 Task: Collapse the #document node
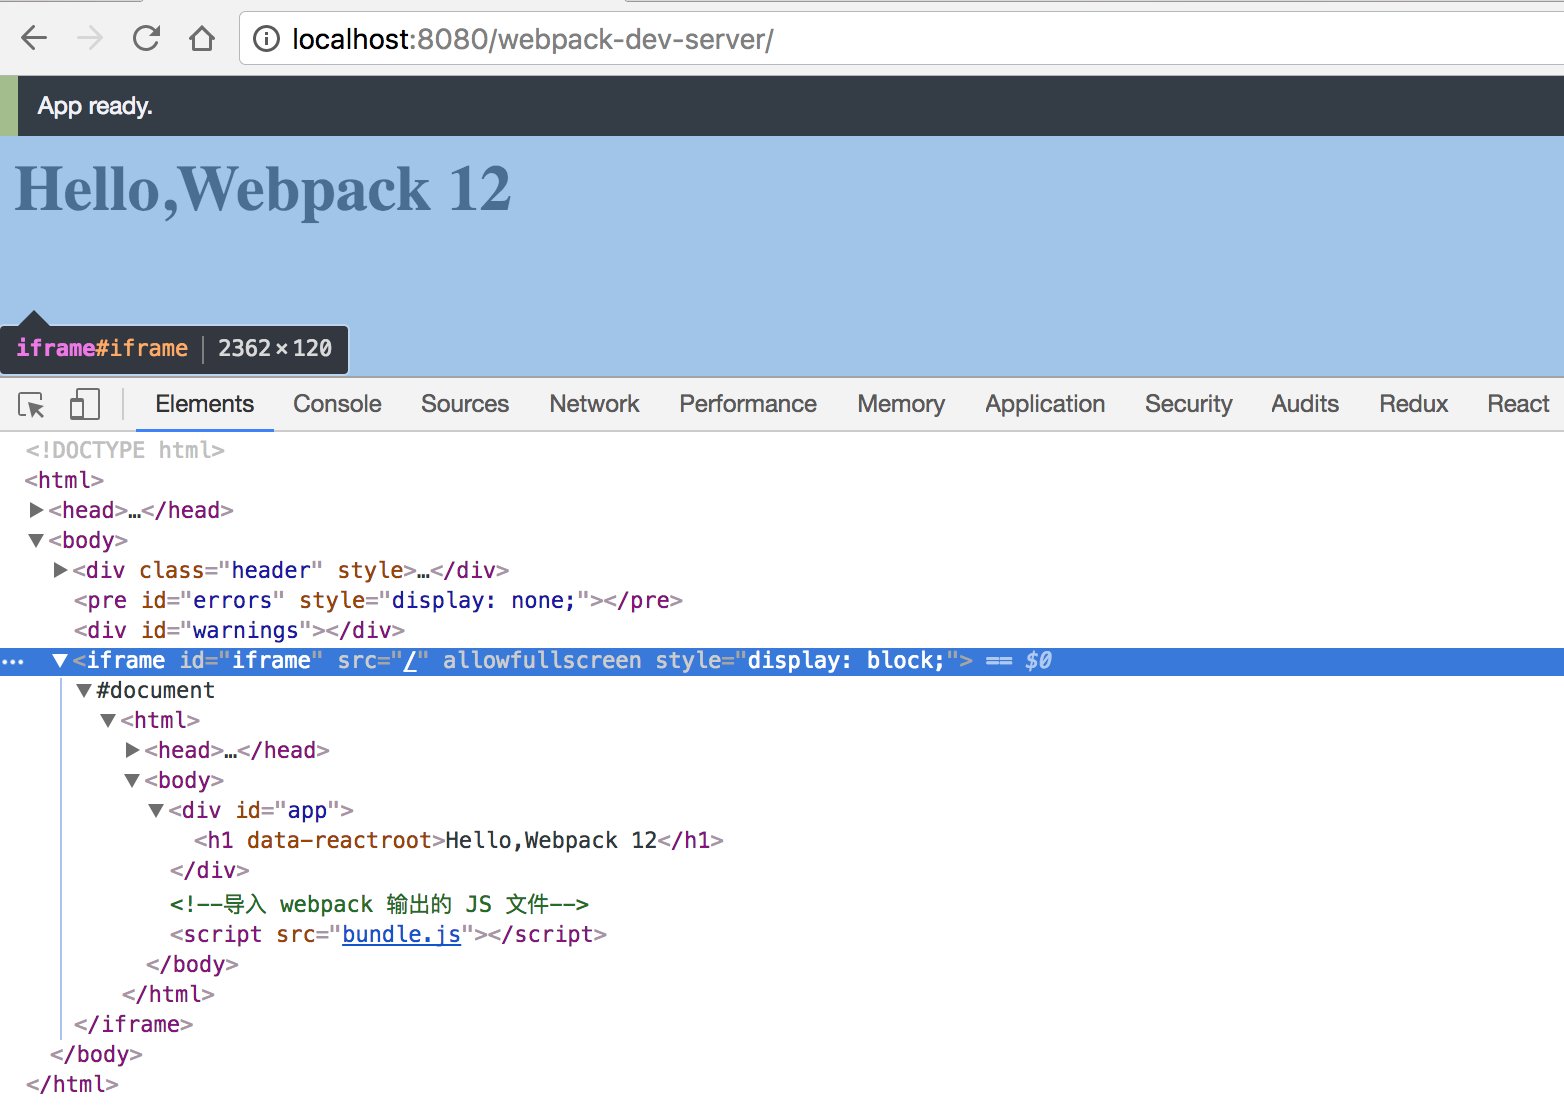(84, 690)
